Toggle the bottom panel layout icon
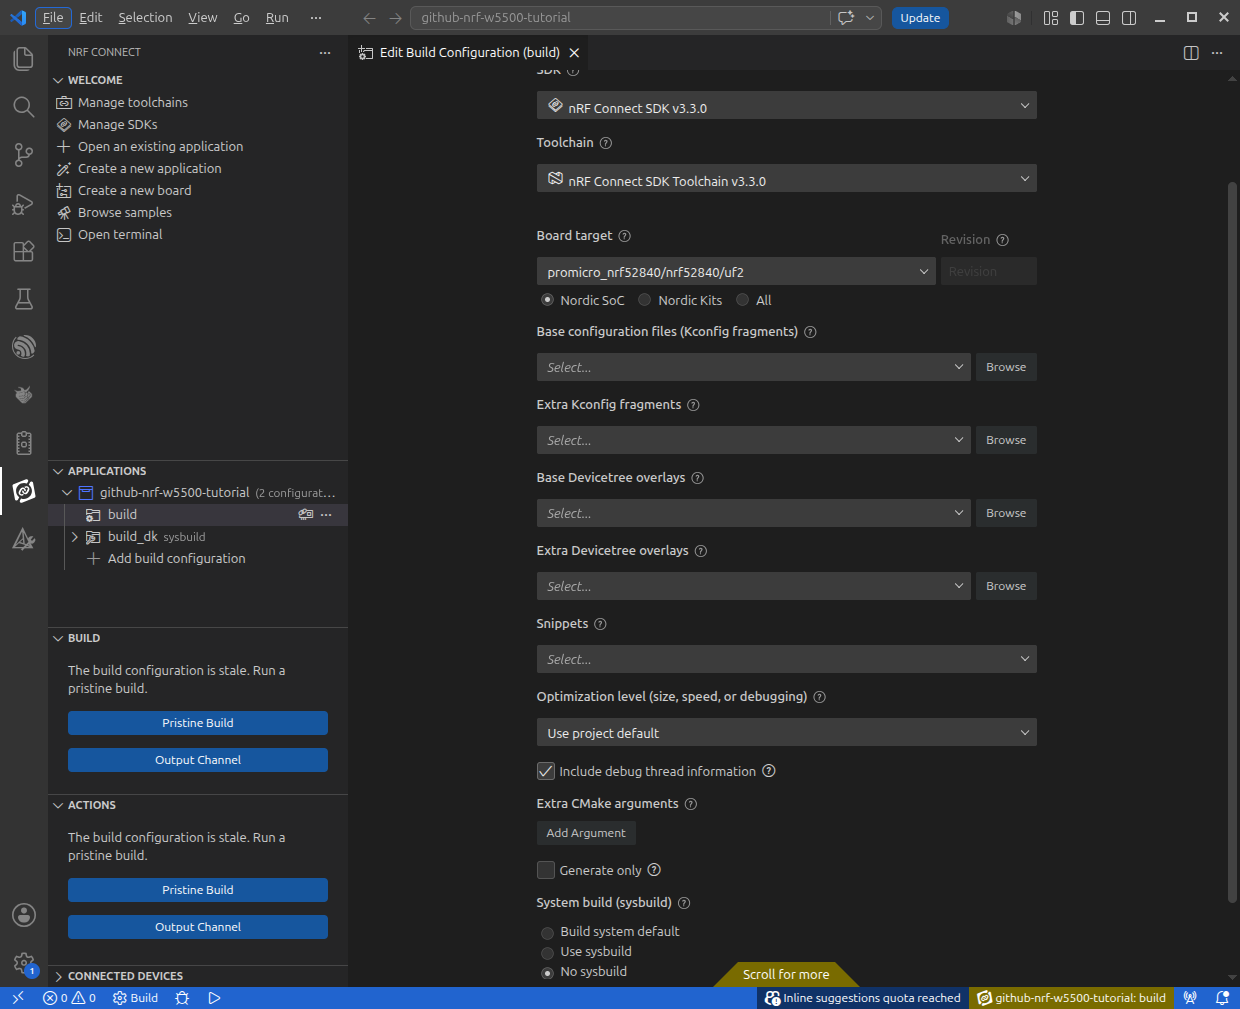Image resolution: width=1240 pixels, height=1009 pixels. 1103,18
